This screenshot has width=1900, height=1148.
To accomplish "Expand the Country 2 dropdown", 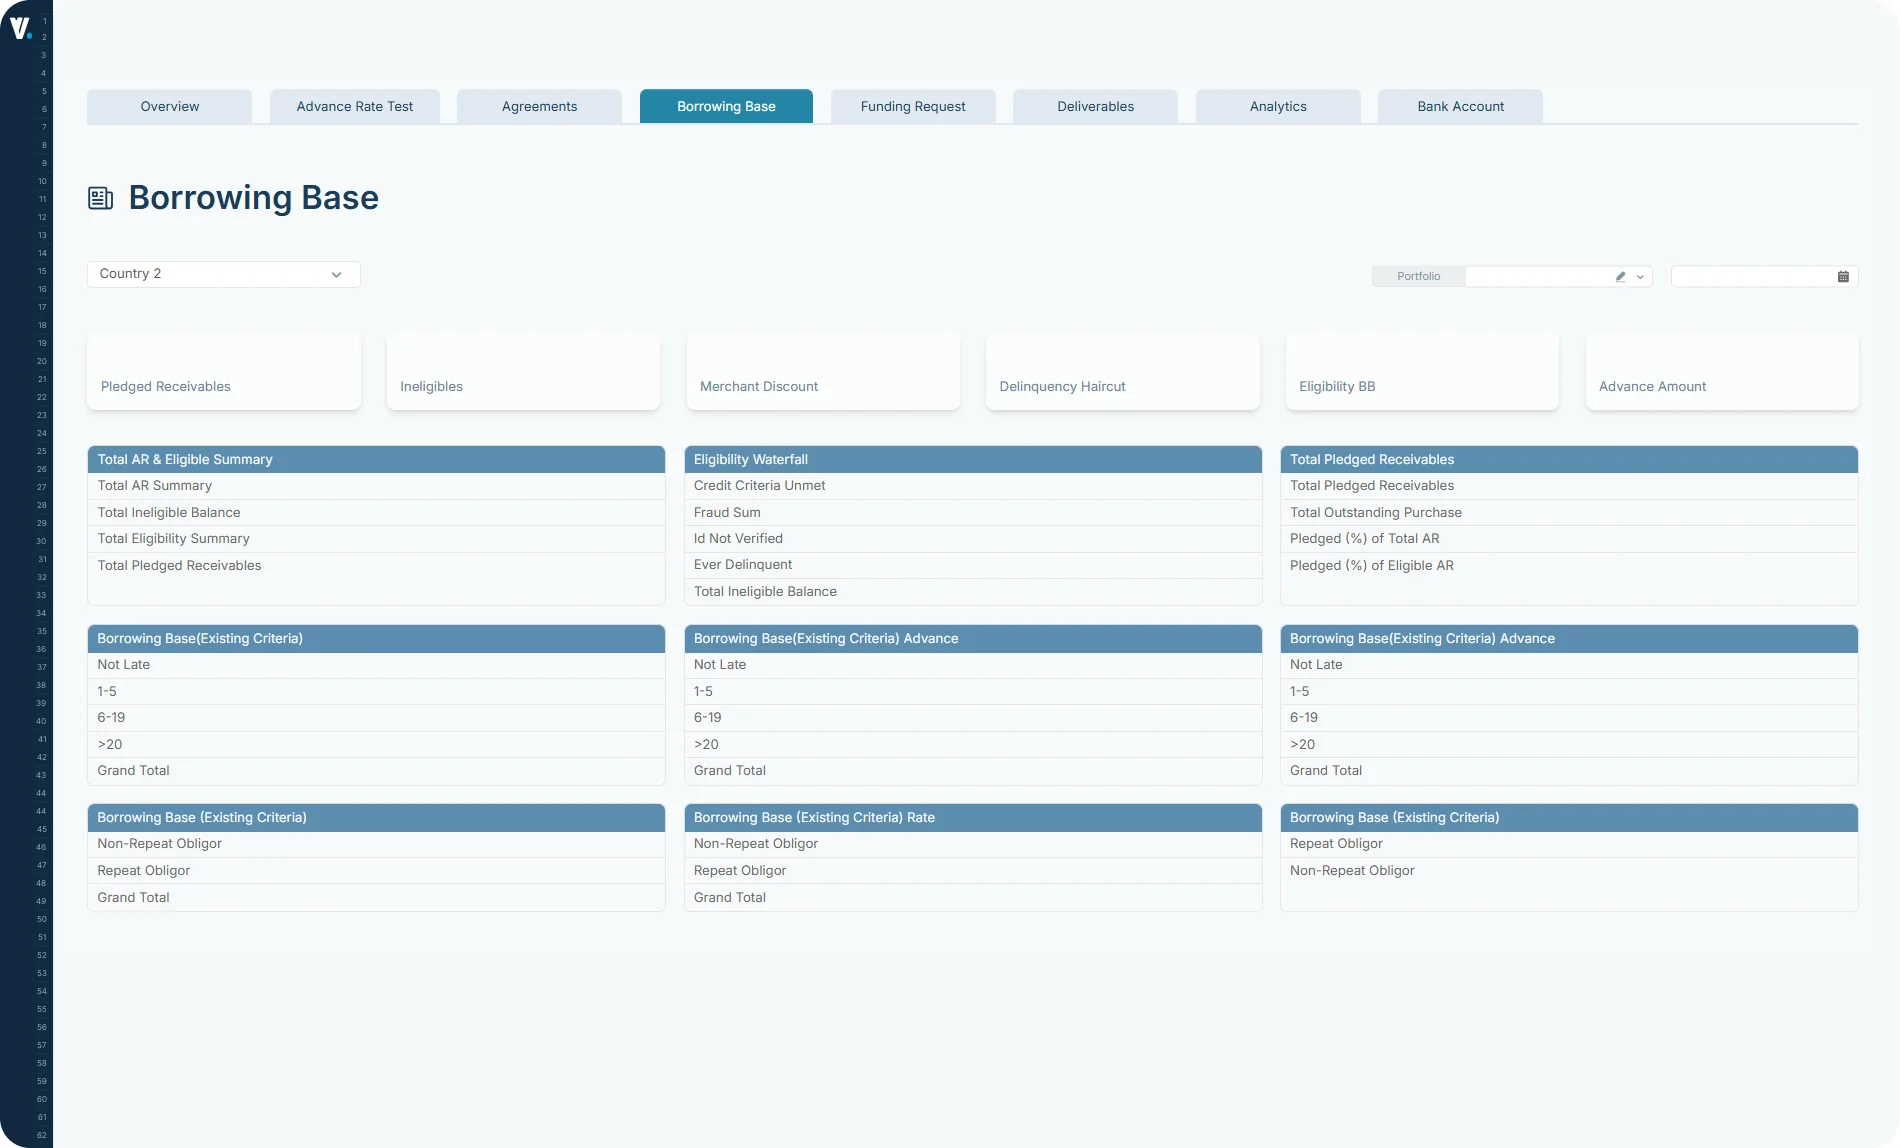I will pyautogui.click(x=336, y=274).
